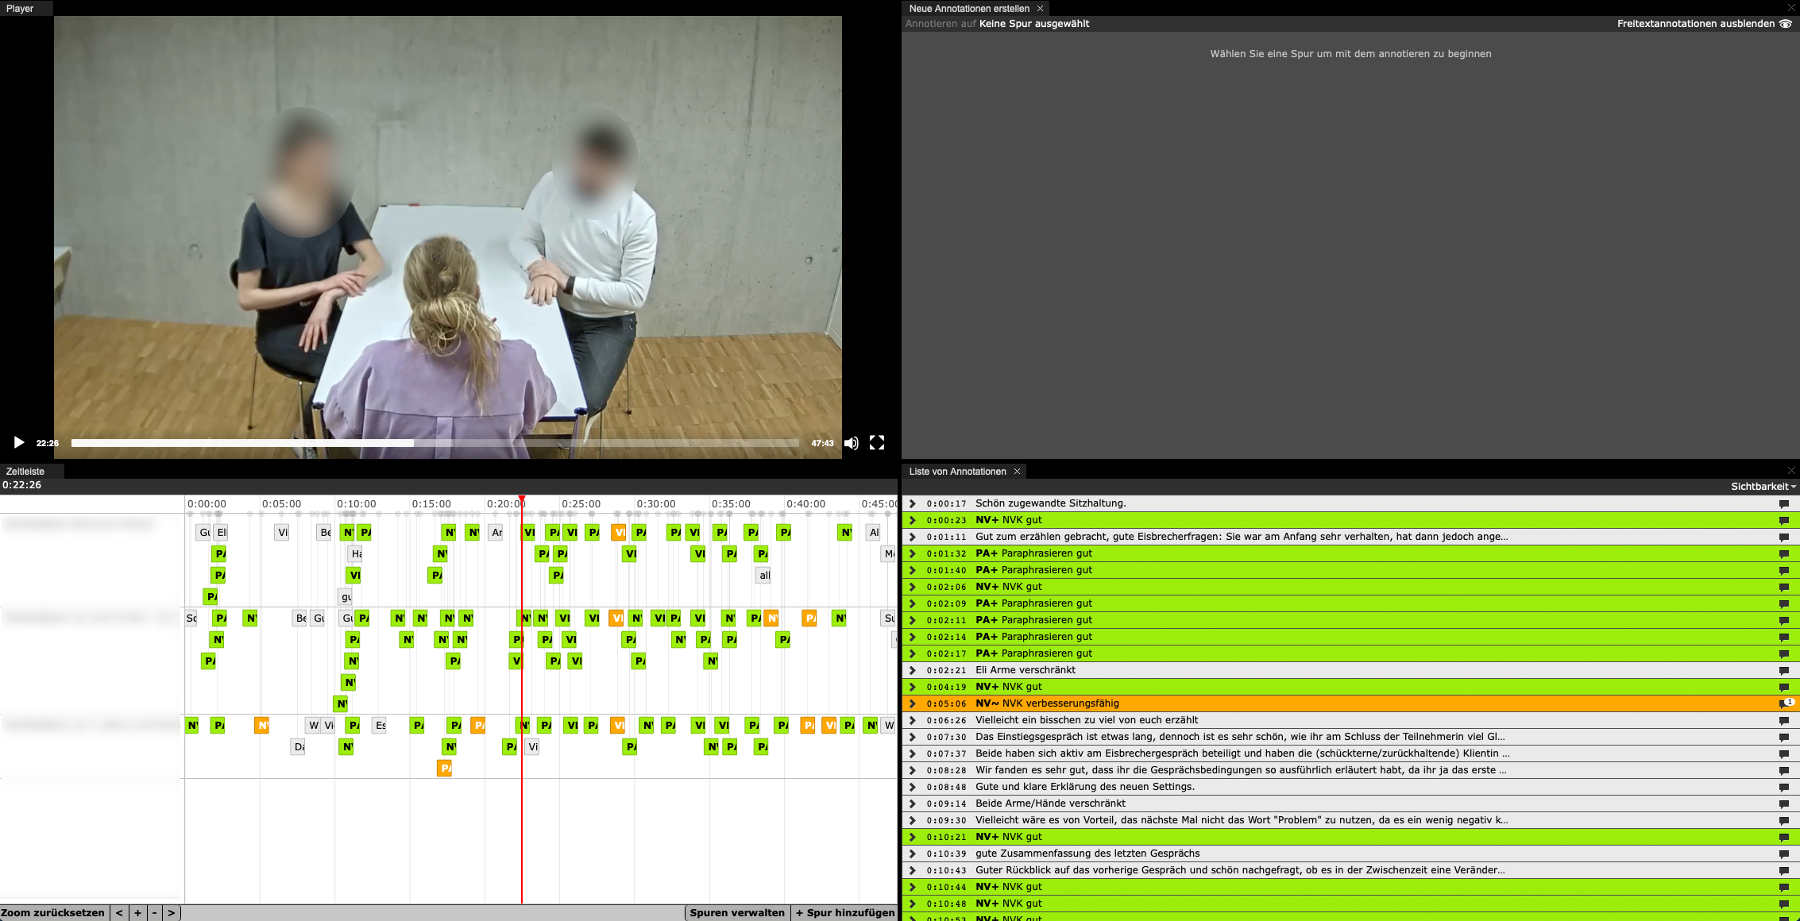Click comment icon for 0:00:17 annotation
This screenshot has height=921, width=1800.
coord(1783,504)
